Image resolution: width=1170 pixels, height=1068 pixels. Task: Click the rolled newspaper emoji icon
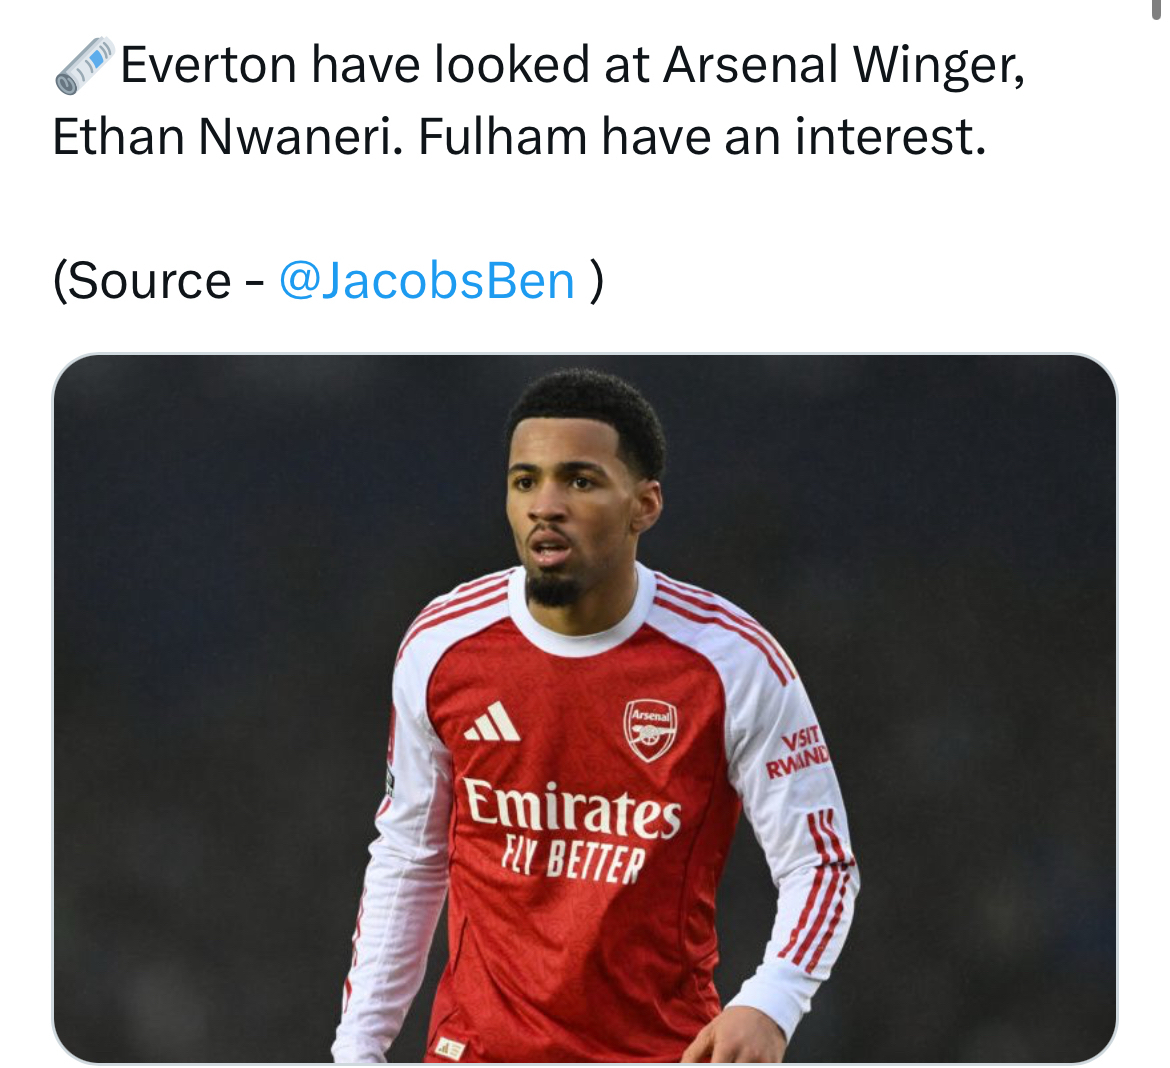pos(84,66)
